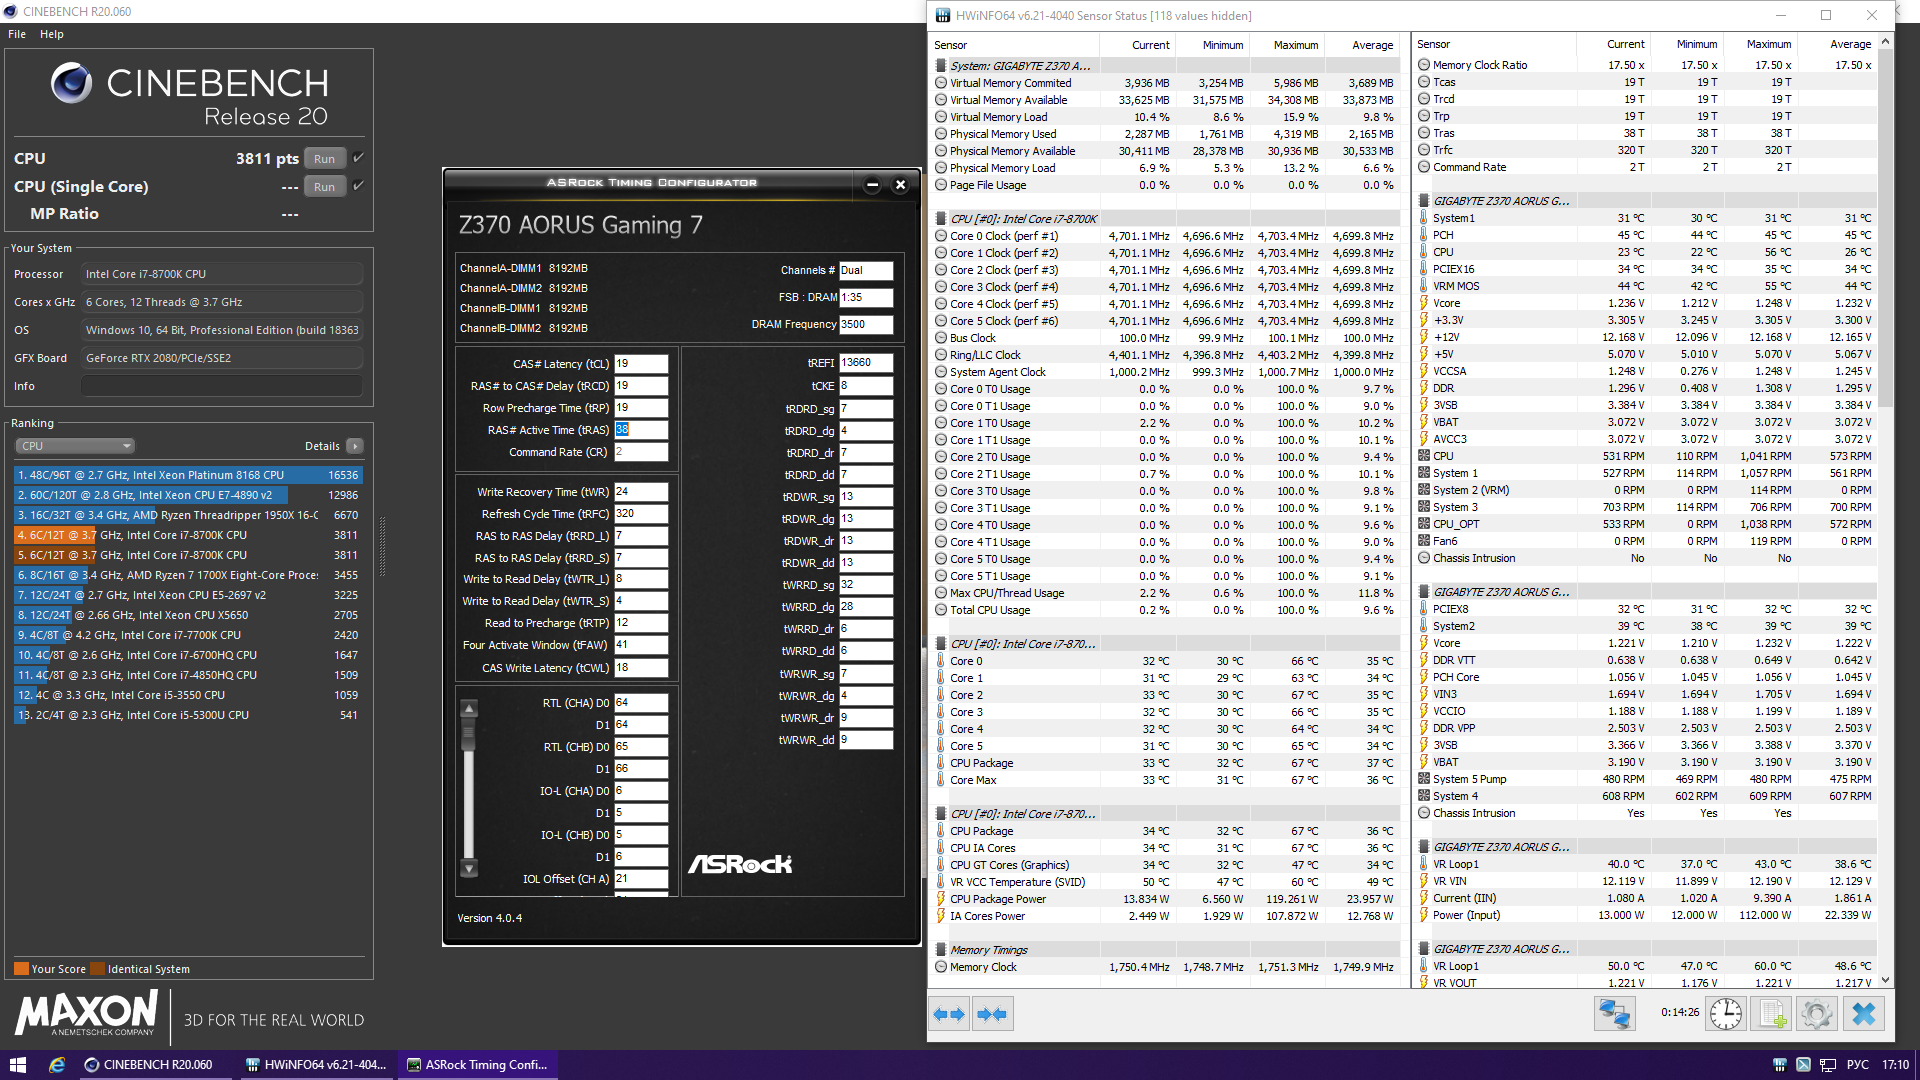
Task: Toggle the CPU (Single Core) checkbox
Action: (359, 186)
